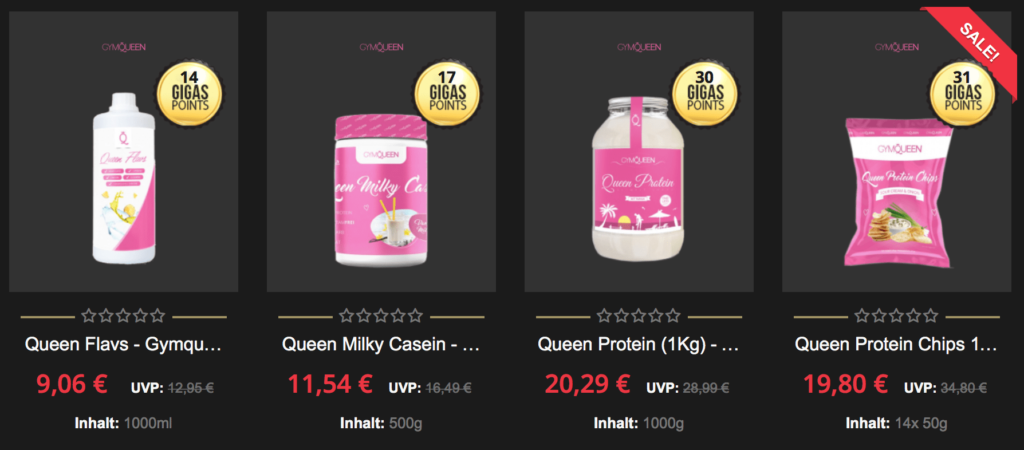Click GymQueen logo above Queen Flavs bottle
The image size is (1024, 450).
pyautogui.click(x=123, y=47)
